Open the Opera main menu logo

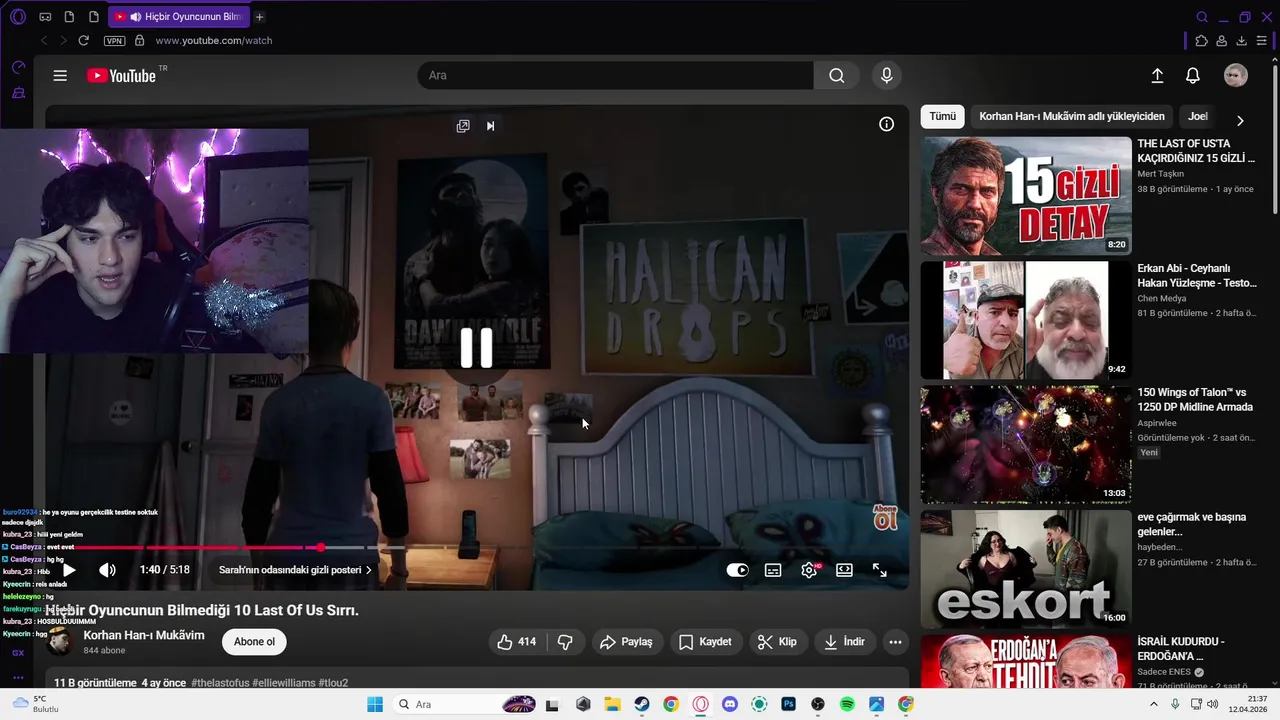pos(18,17)
